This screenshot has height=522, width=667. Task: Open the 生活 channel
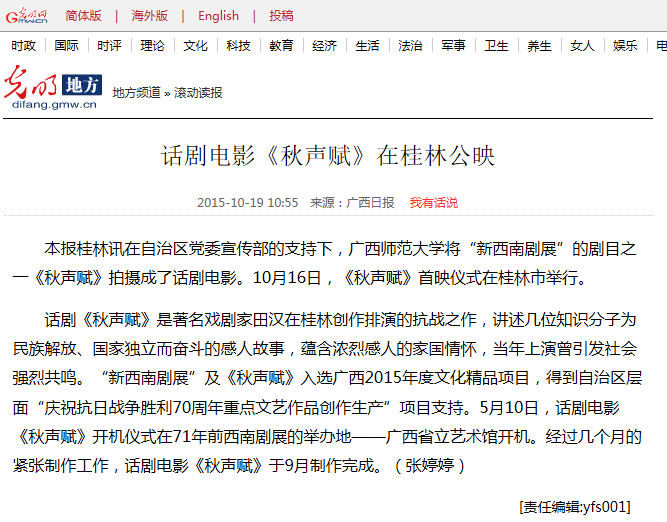[367, 45]
